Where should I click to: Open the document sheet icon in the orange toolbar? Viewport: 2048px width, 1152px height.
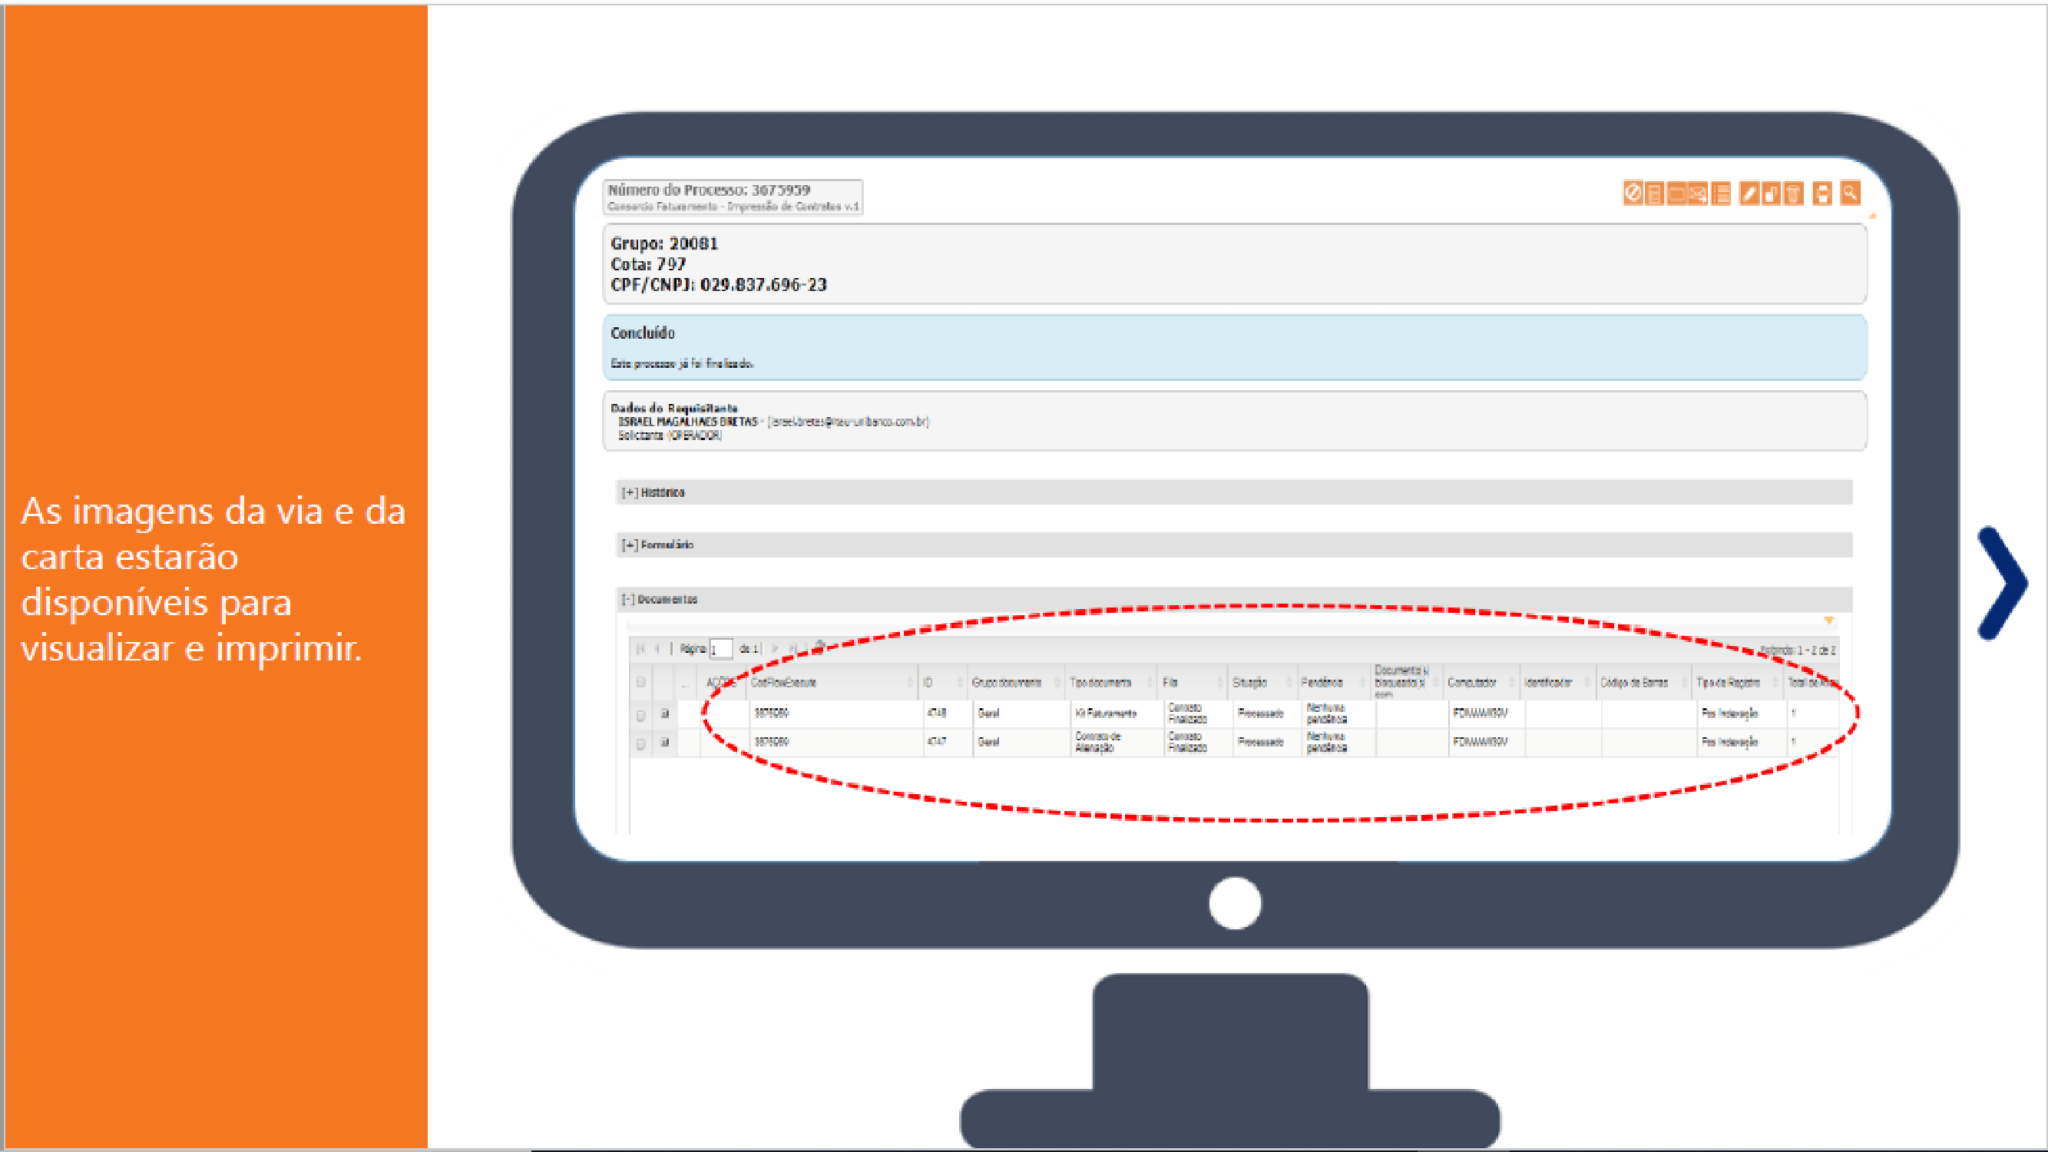(1654, 193)
